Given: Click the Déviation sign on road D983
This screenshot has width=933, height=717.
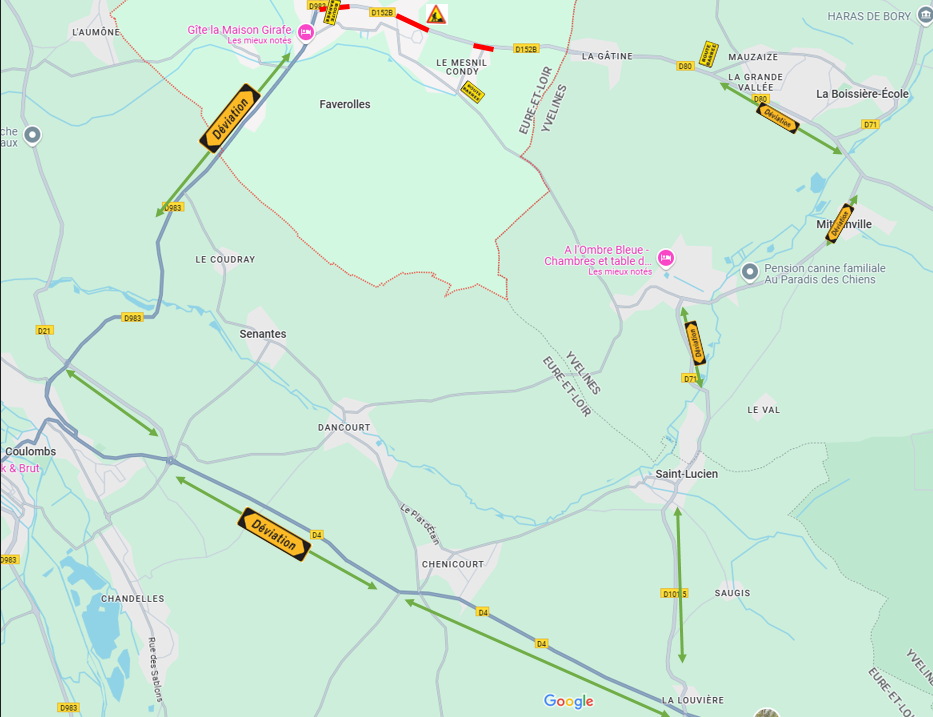Looking at the screenshot, I should (x=230, y=118).
